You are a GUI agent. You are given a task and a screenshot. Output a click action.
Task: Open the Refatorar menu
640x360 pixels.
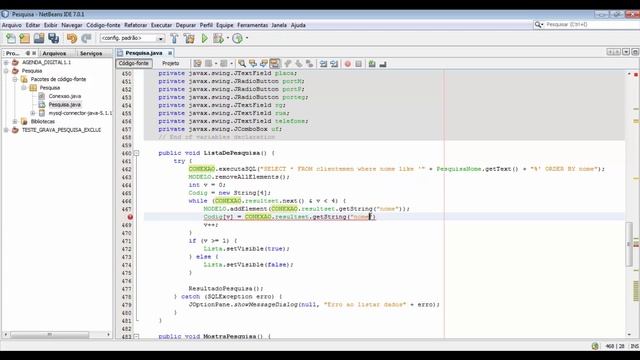(136, 25)
